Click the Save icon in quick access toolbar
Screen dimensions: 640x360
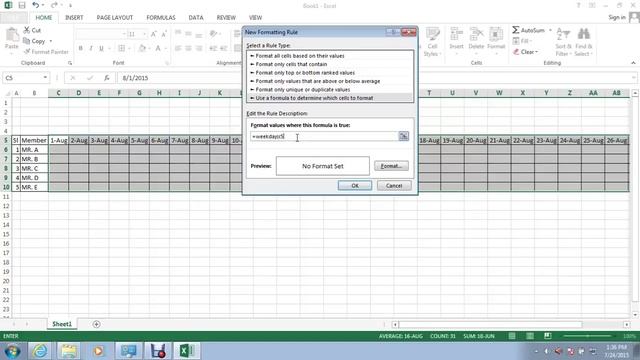coord(22,5)
